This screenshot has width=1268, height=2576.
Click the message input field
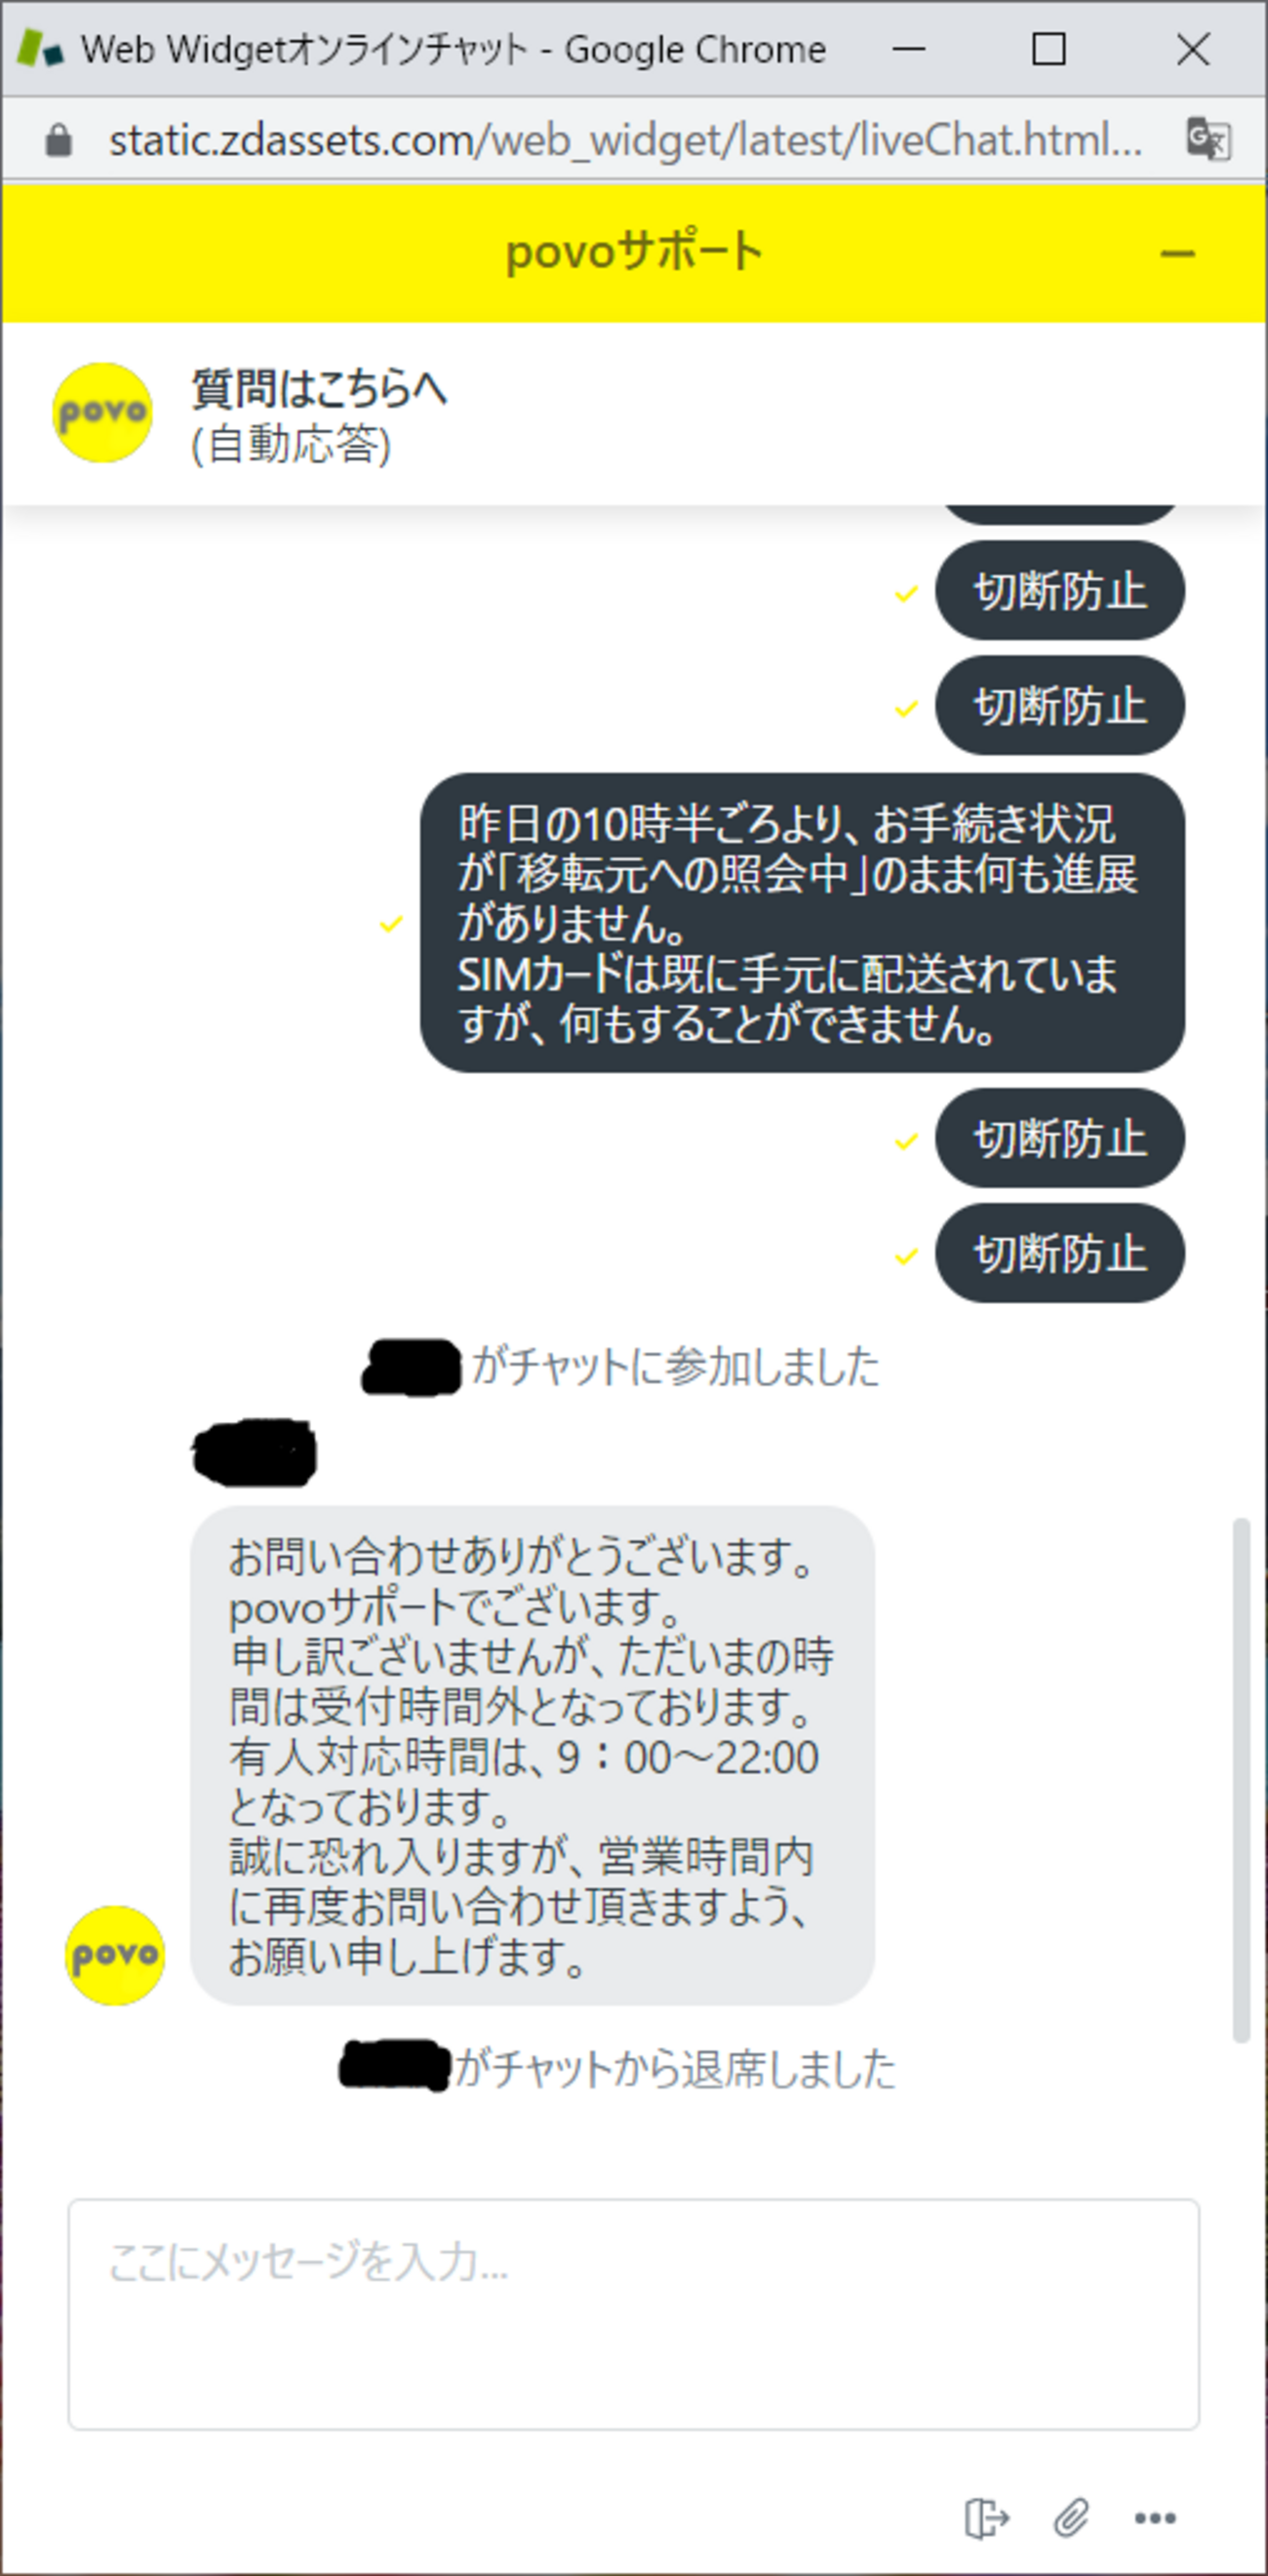pos(633,2313)
